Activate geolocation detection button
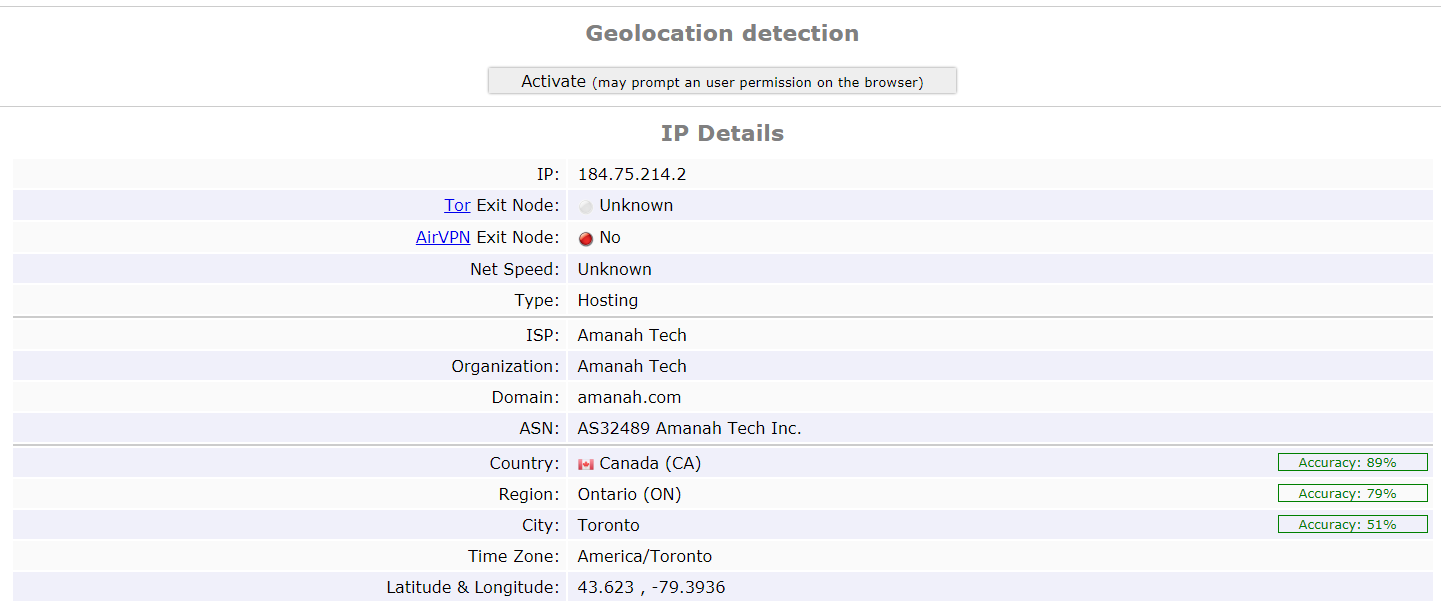1441x602 pixels. click(x=722, y=81)
